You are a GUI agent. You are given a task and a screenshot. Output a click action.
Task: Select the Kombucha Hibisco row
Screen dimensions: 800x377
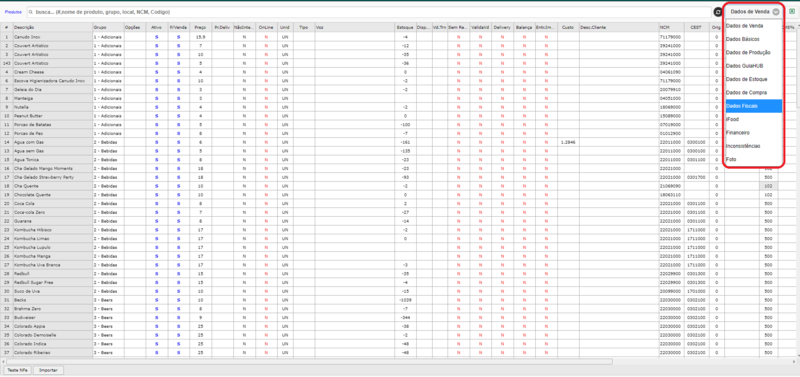pyautogui.click(x=53, y=230)
